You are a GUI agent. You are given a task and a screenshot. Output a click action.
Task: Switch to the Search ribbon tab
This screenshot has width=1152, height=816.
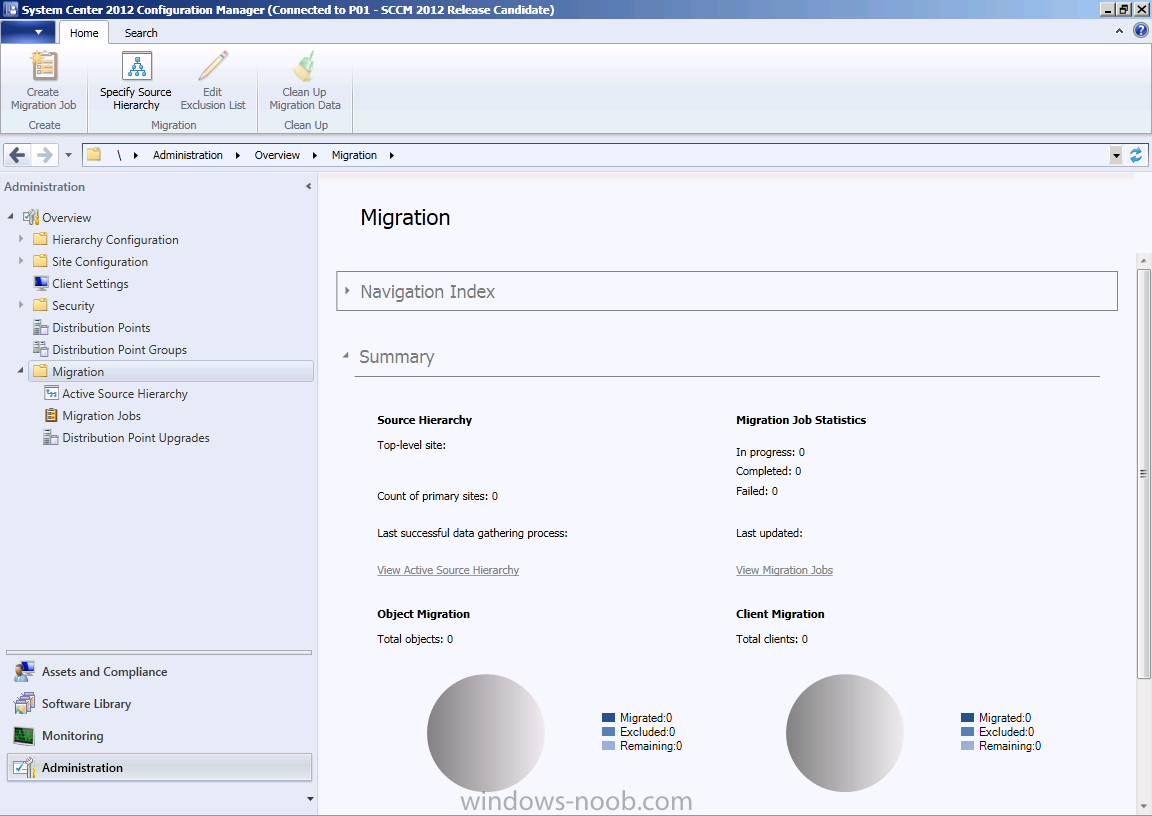pos(141,33)
